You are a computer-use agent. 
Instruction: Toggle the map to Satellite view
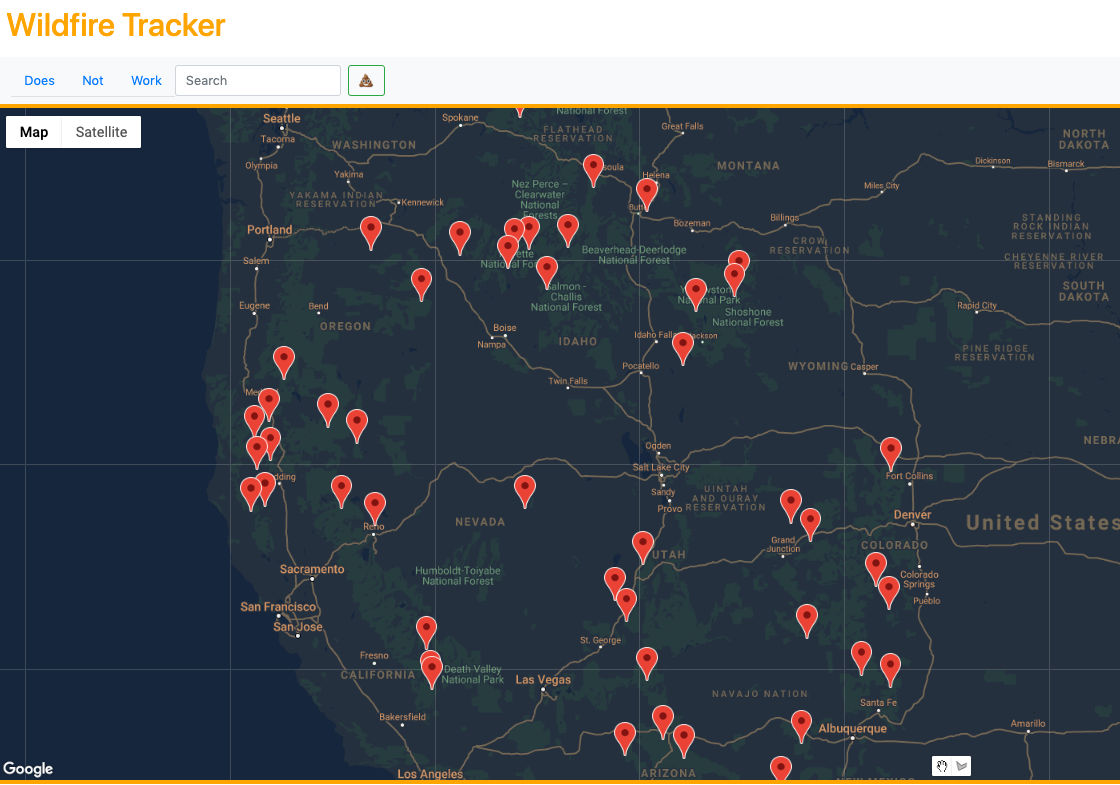[x=100, y=131]
